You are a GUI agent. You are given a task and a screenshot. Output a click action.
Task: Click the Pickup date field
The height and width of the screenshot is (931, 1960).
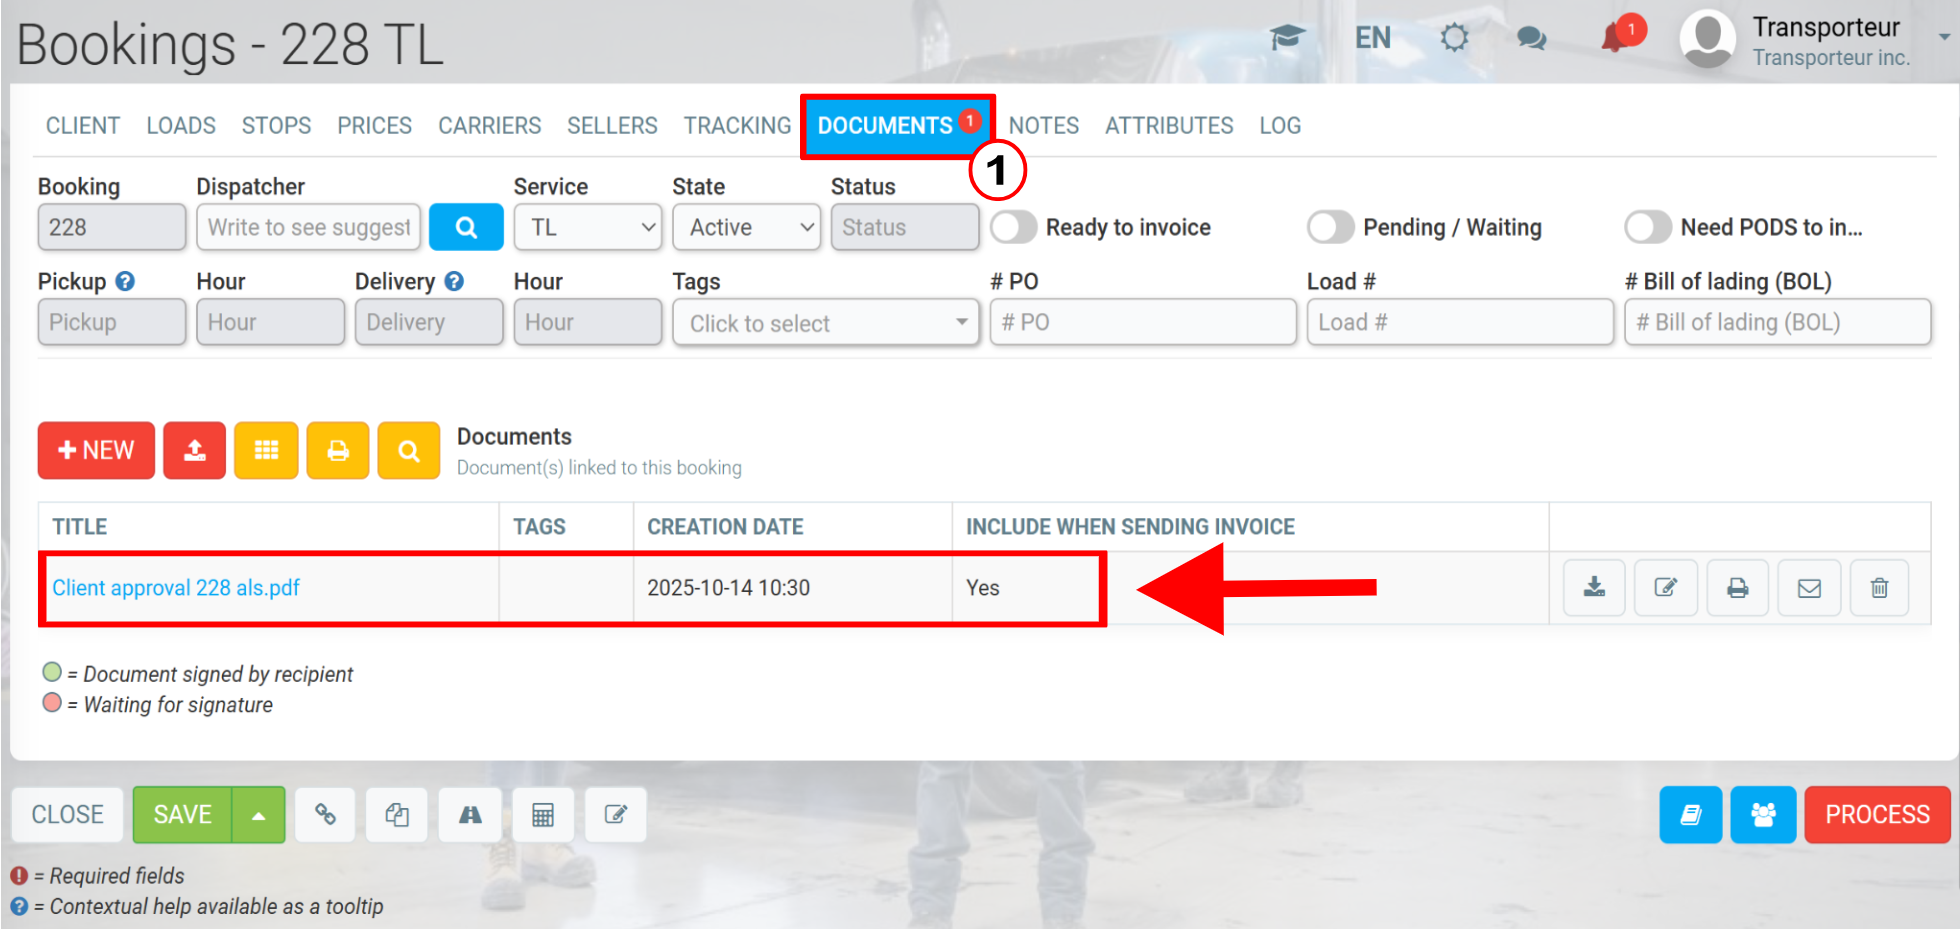click(112, 322)
